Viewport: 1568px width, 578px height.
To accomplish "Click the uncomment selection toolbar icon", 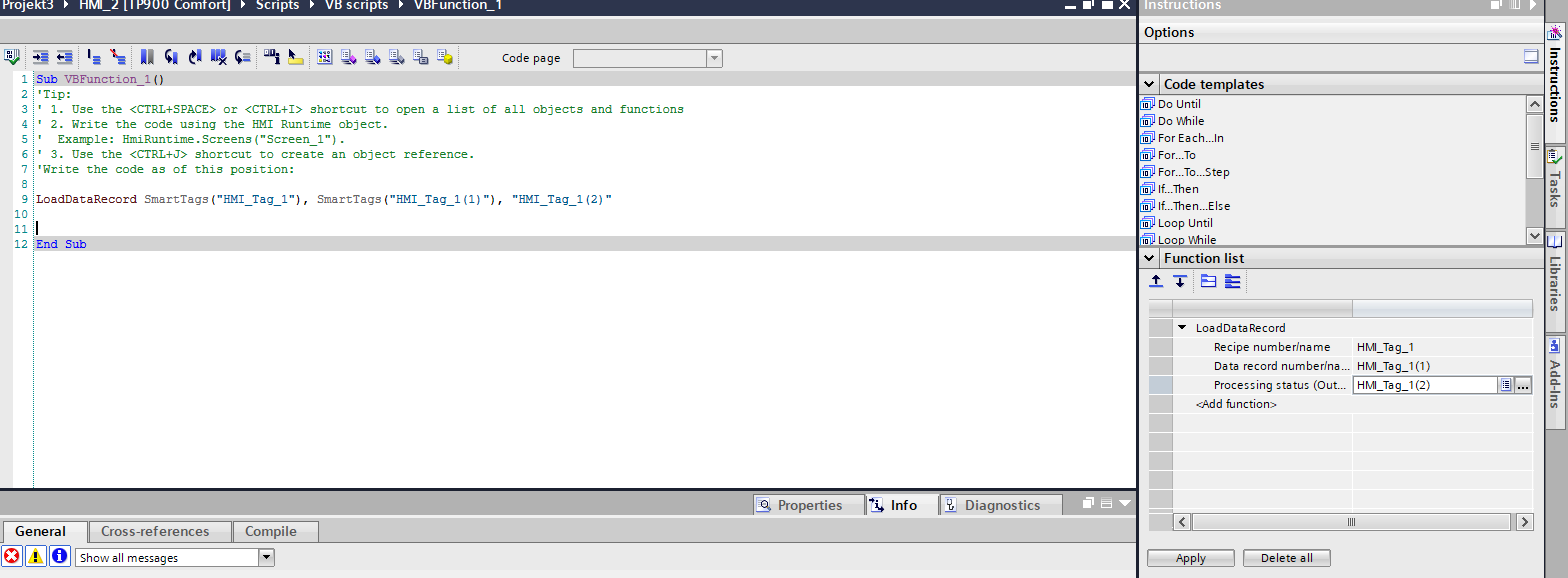I will pos(118,58).
